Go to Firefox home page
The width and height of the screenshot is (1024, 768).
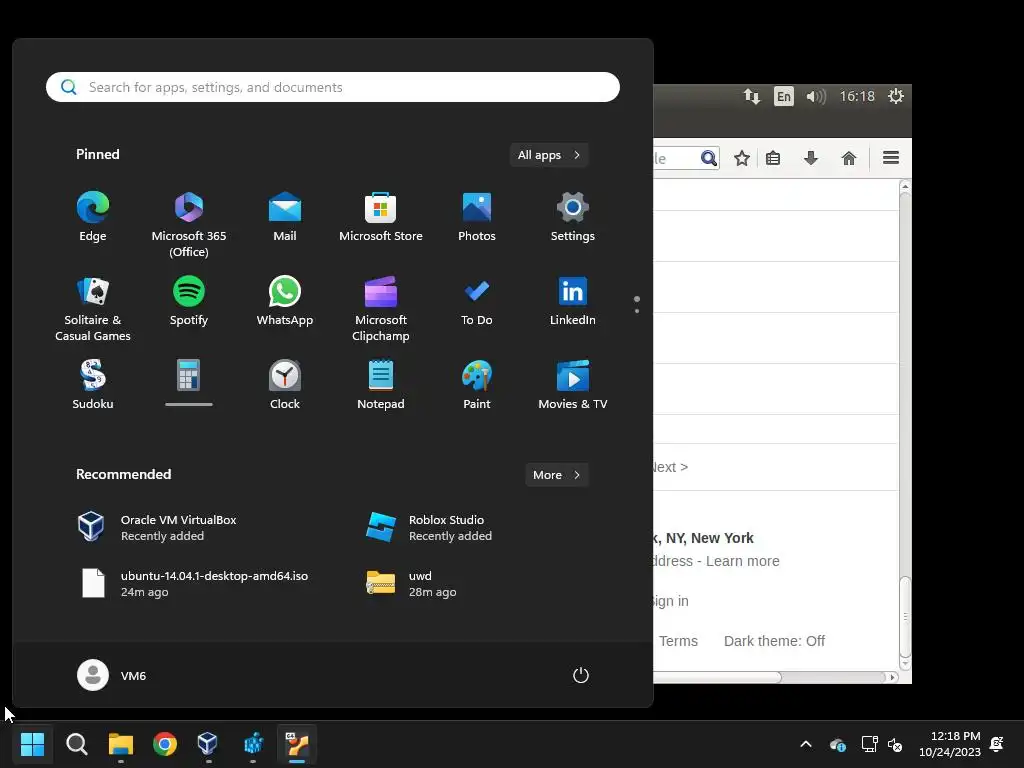849,158
